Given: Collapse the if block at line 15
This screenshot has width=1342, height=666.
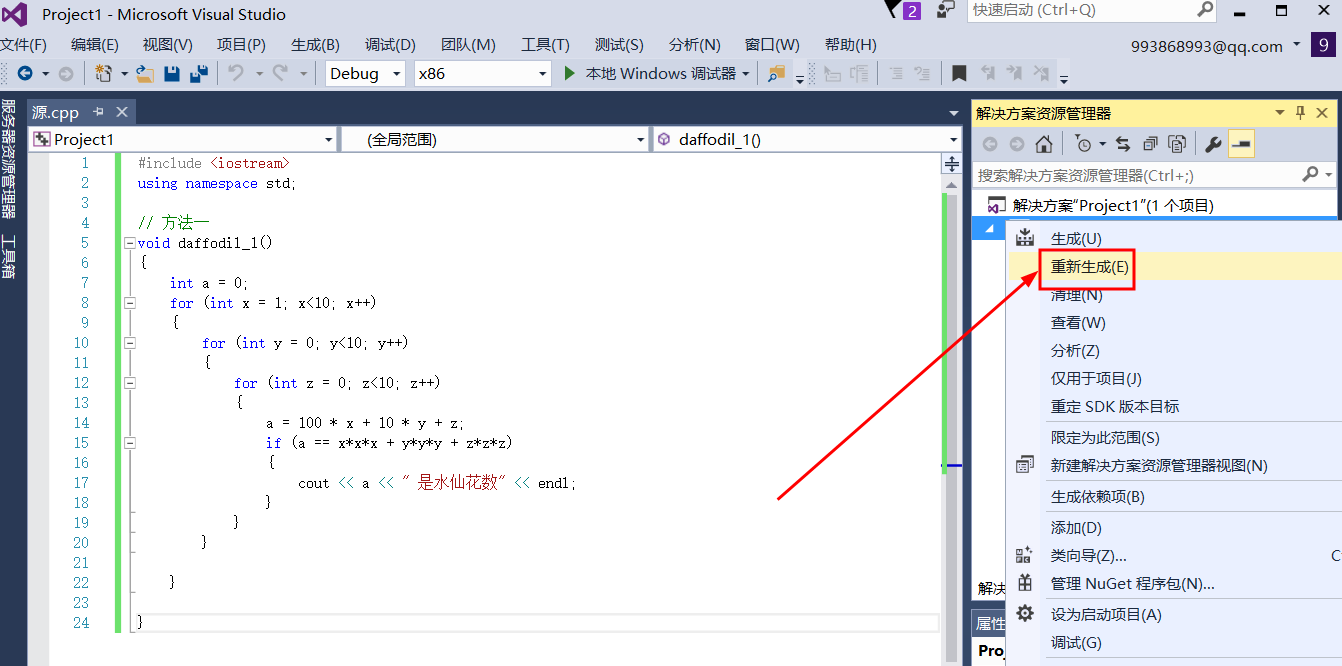Looking at the screenshot, I should tap(129, 443).
